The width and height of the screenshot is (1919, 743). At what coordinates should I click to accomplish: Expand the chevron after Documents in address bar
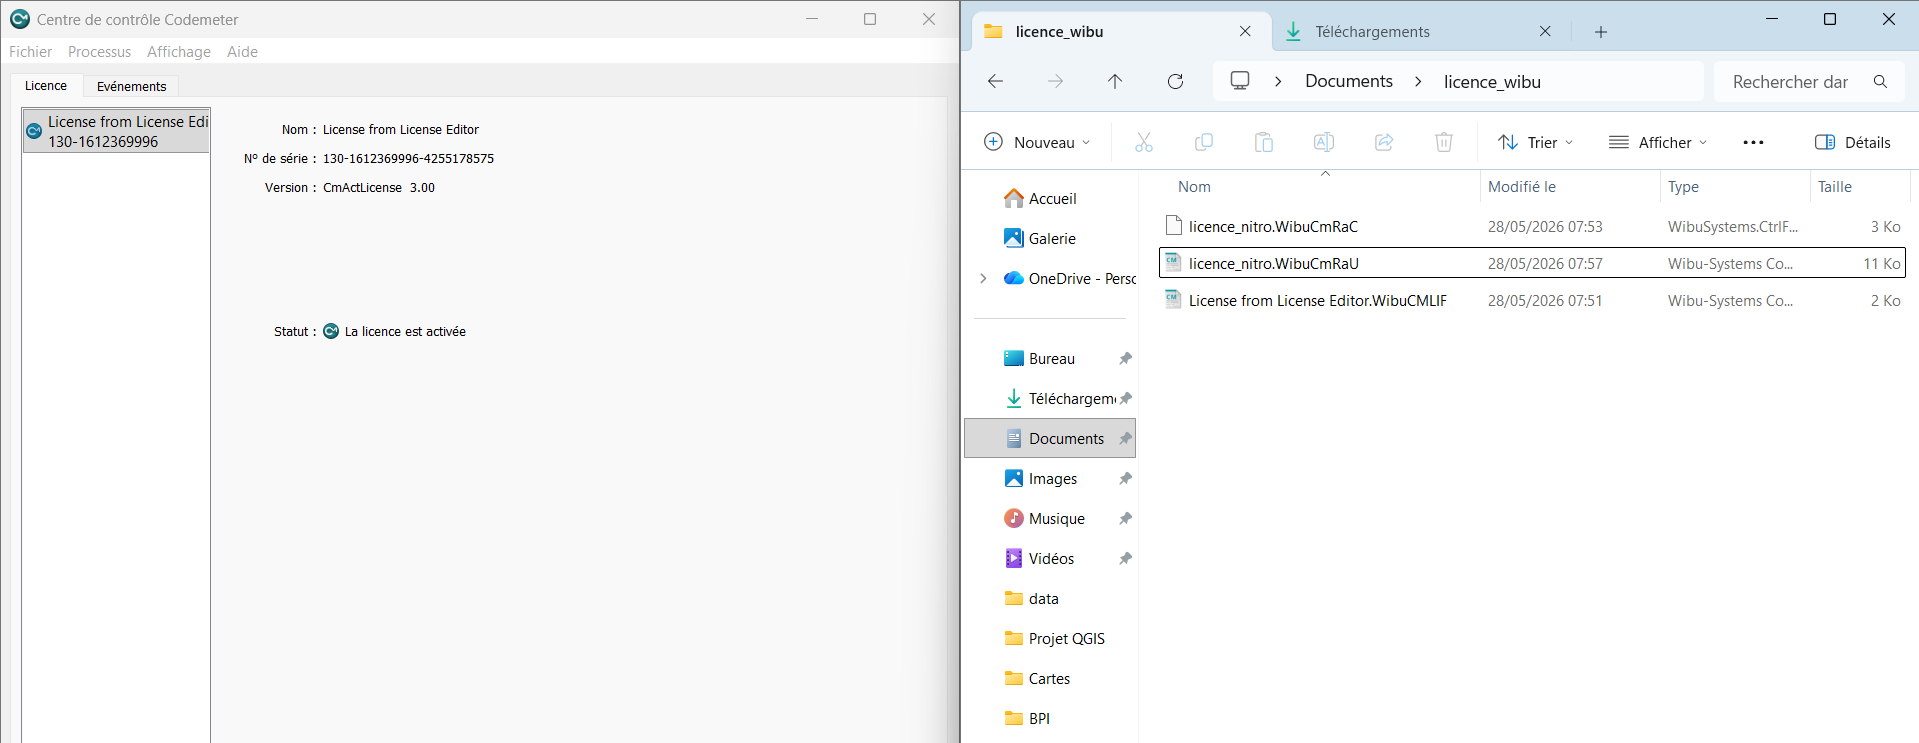(x=1418, y=82)
